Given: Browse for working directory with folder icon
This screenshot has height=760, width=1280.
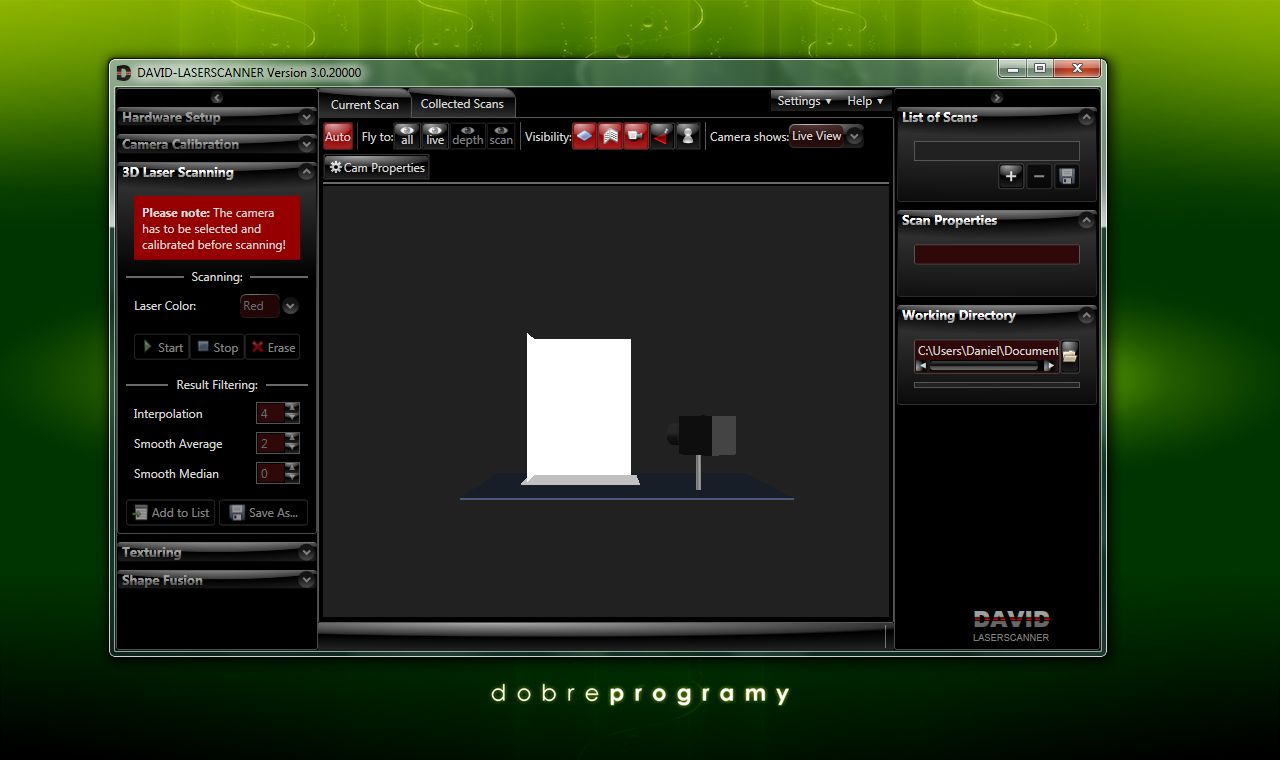Looking at the screenshot, I should pyautogui.click(x=1070, y=355).
